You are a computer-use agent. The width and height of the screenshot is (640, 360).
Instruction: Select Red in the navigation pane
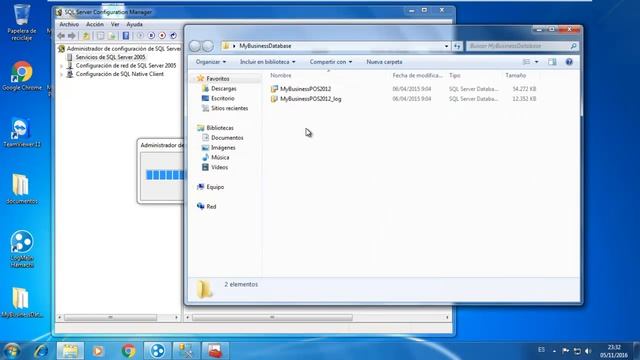[x=211, y=207]
